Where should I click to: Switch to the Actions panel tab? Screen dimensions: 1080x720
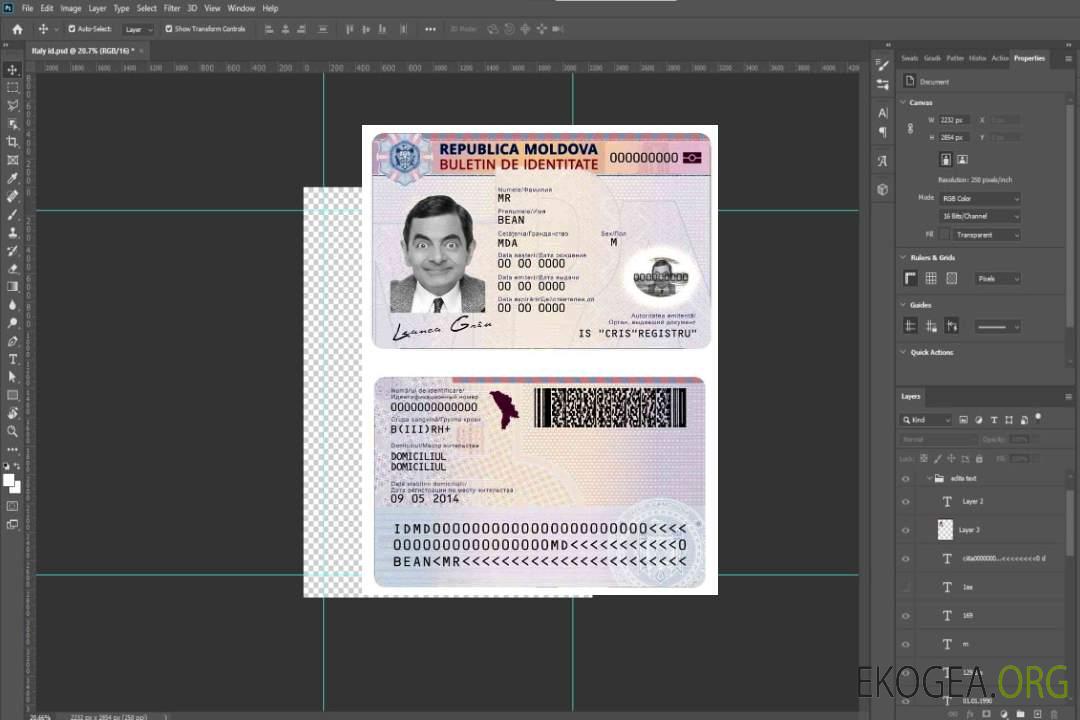[999, 59]
